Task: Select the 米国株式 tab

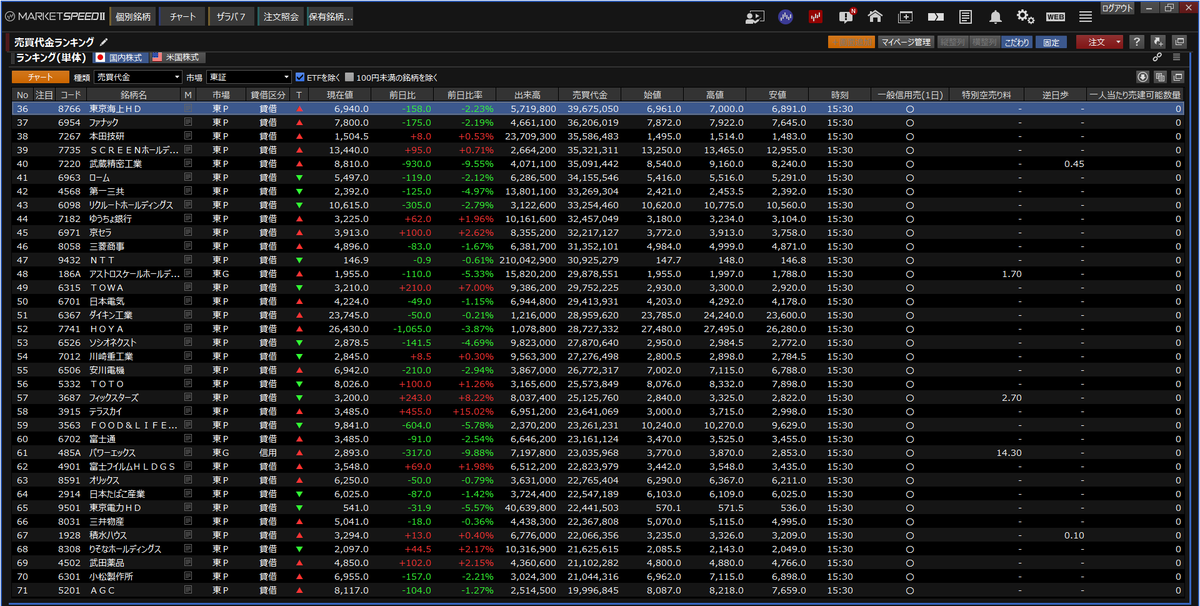Action: pyautogui.click(x=176, y=57)
